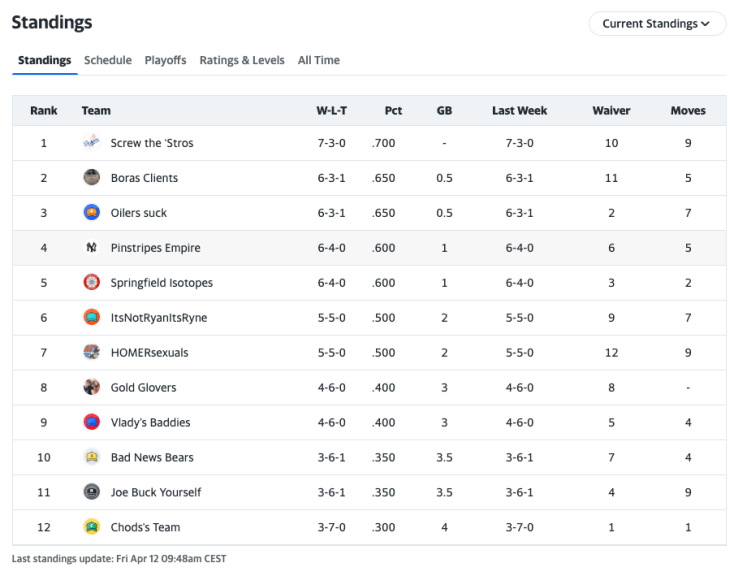
Task: Open the ItsNotRyanItsRyne team page
Action: 159,318
